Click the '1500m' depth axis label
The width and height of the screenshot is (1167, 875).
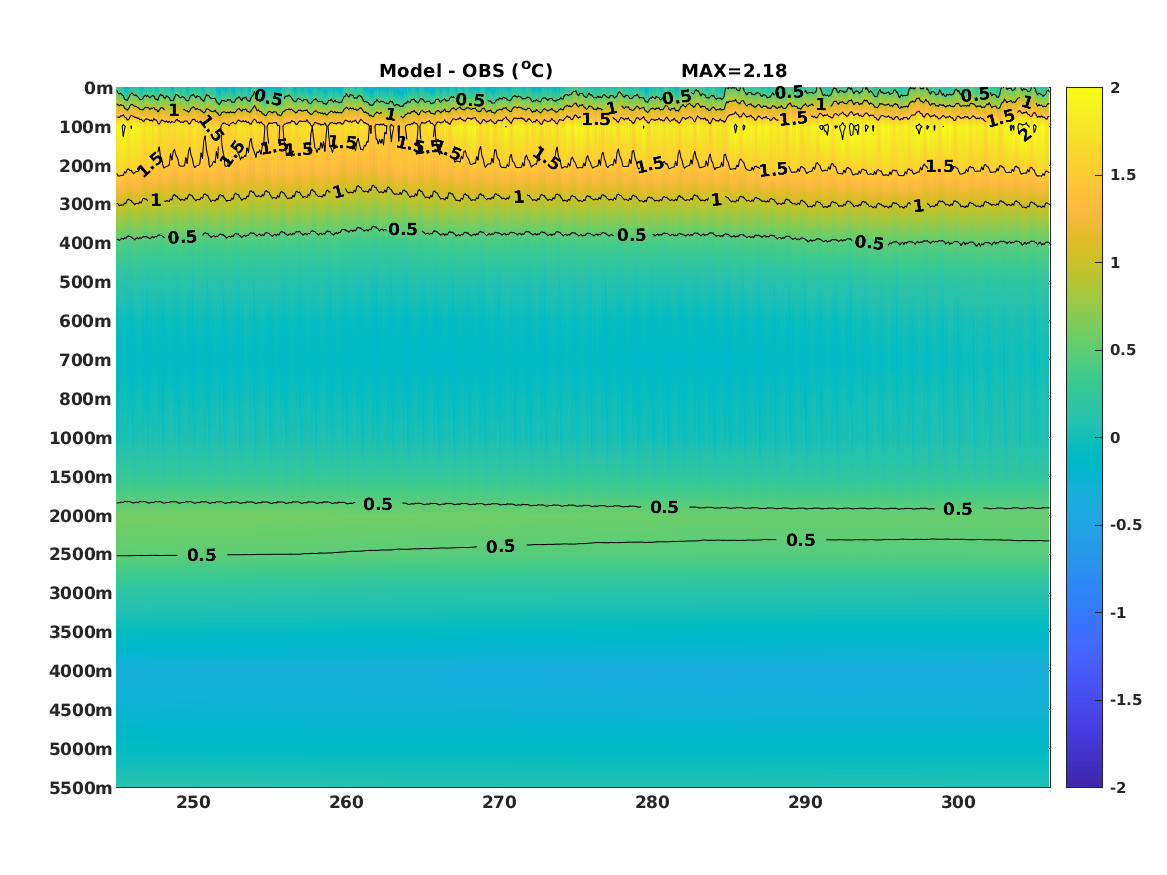click(x=81, y=477)
